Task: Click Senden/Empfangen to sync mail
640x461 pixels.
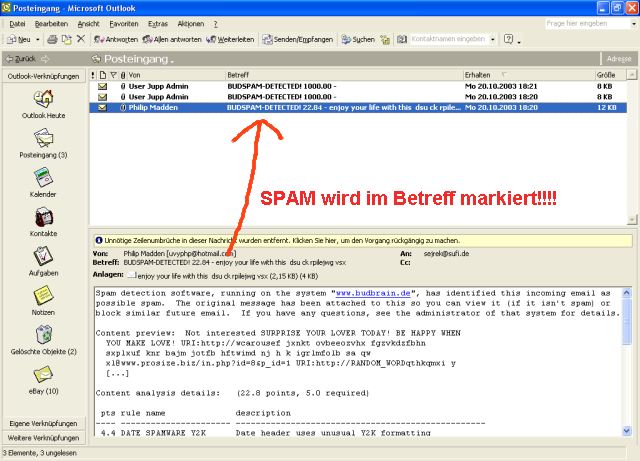Action: [x=300, y=40]
